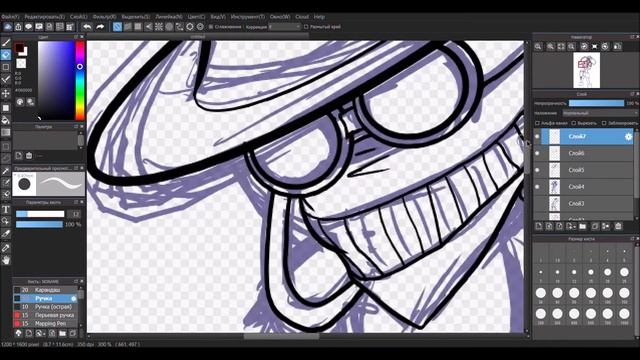This screenshot has width=640, height=360.
Task: Select the Magic Wand tool
Action: pyautogui.click(x=6, y=171)
